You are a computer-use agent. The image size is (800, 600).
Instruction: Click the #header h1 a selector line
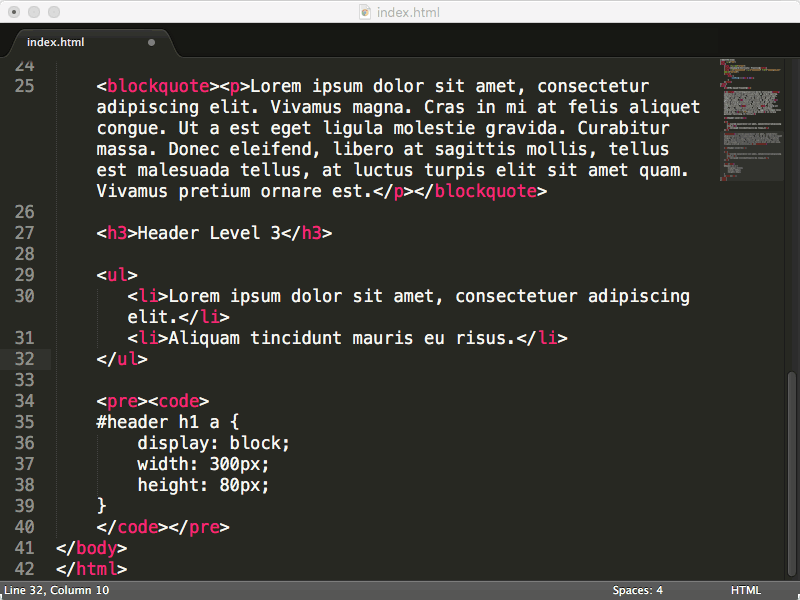pyautogui.click(x=168, y=422)
